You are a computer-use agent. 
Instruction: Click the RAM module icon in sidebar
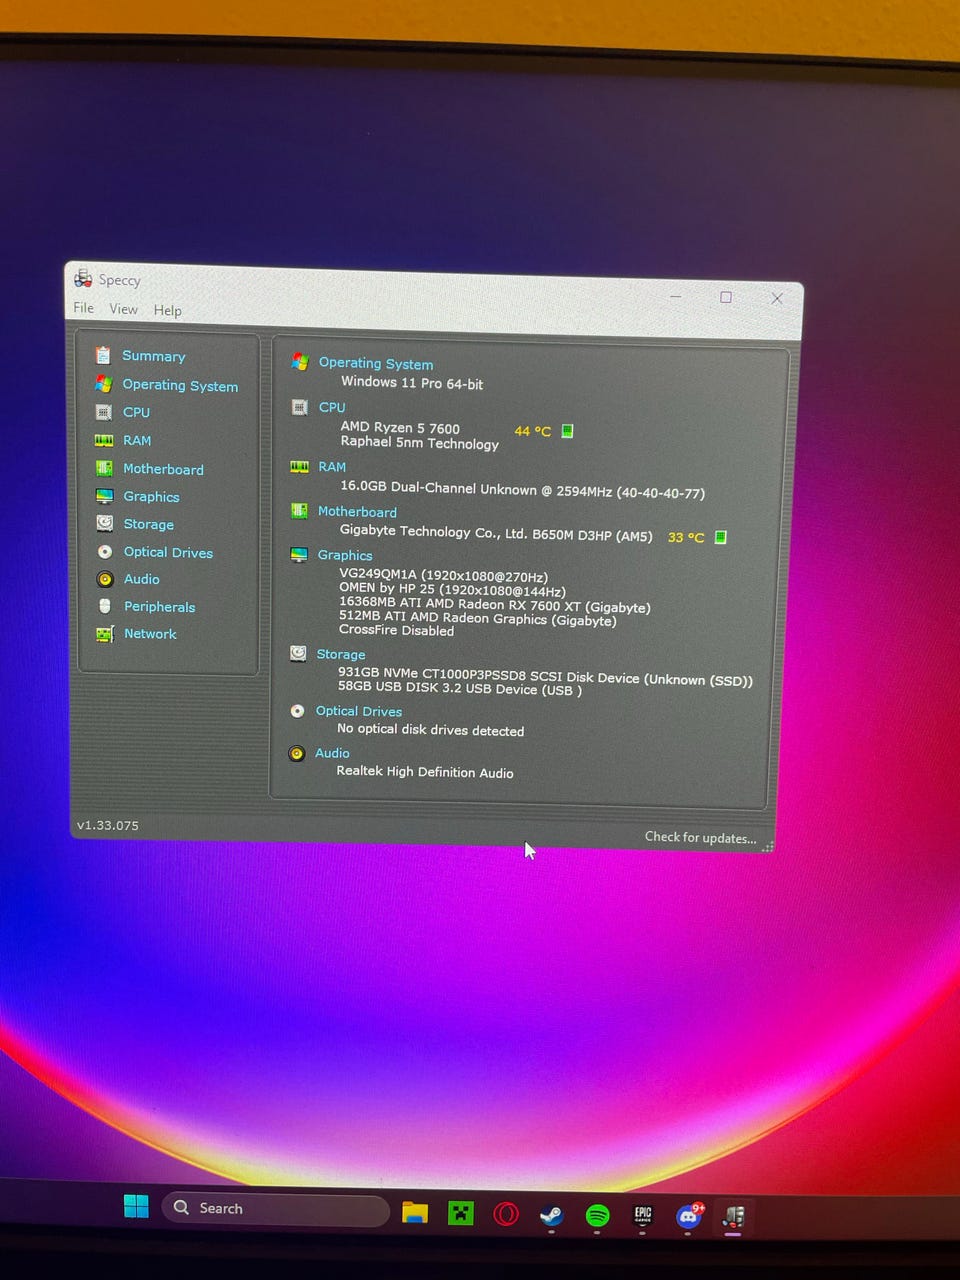coord(104,440)
